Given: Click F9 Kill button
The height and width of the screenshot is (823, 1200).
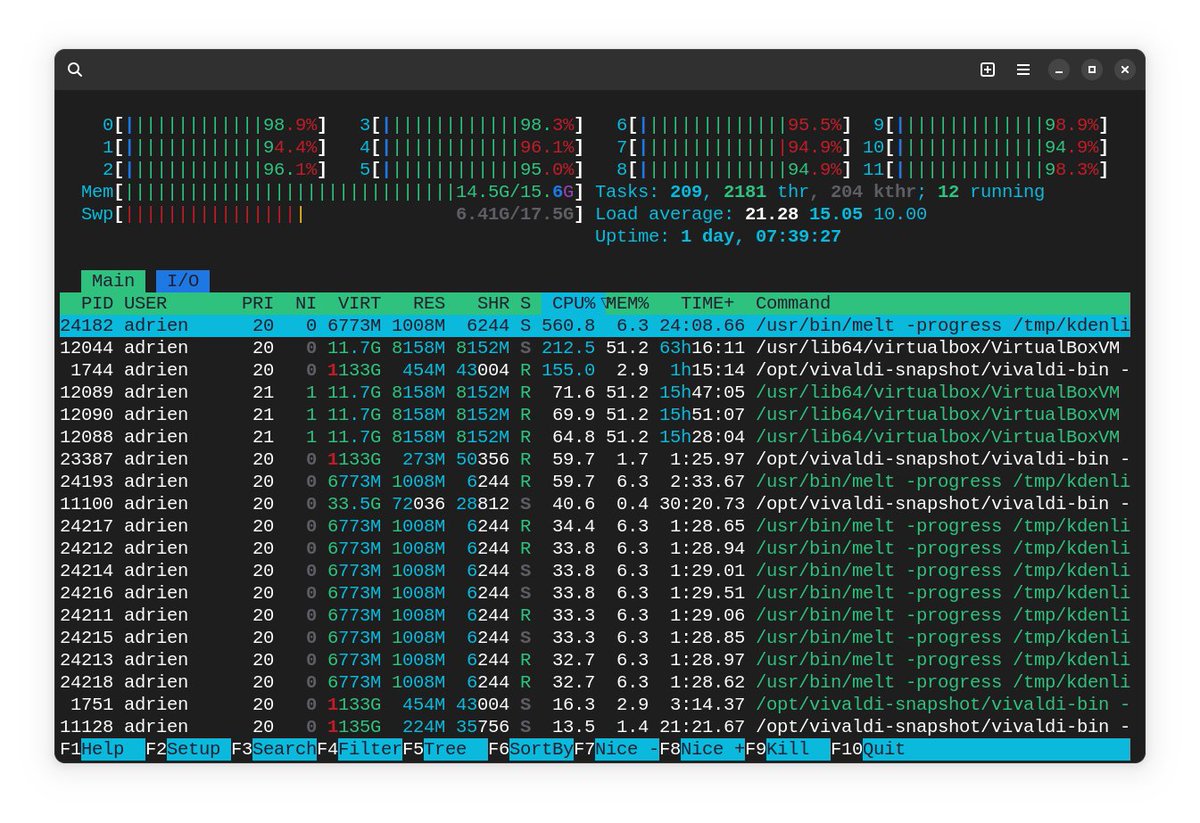Looking at the screenshot, I should (x=788, y=749).
